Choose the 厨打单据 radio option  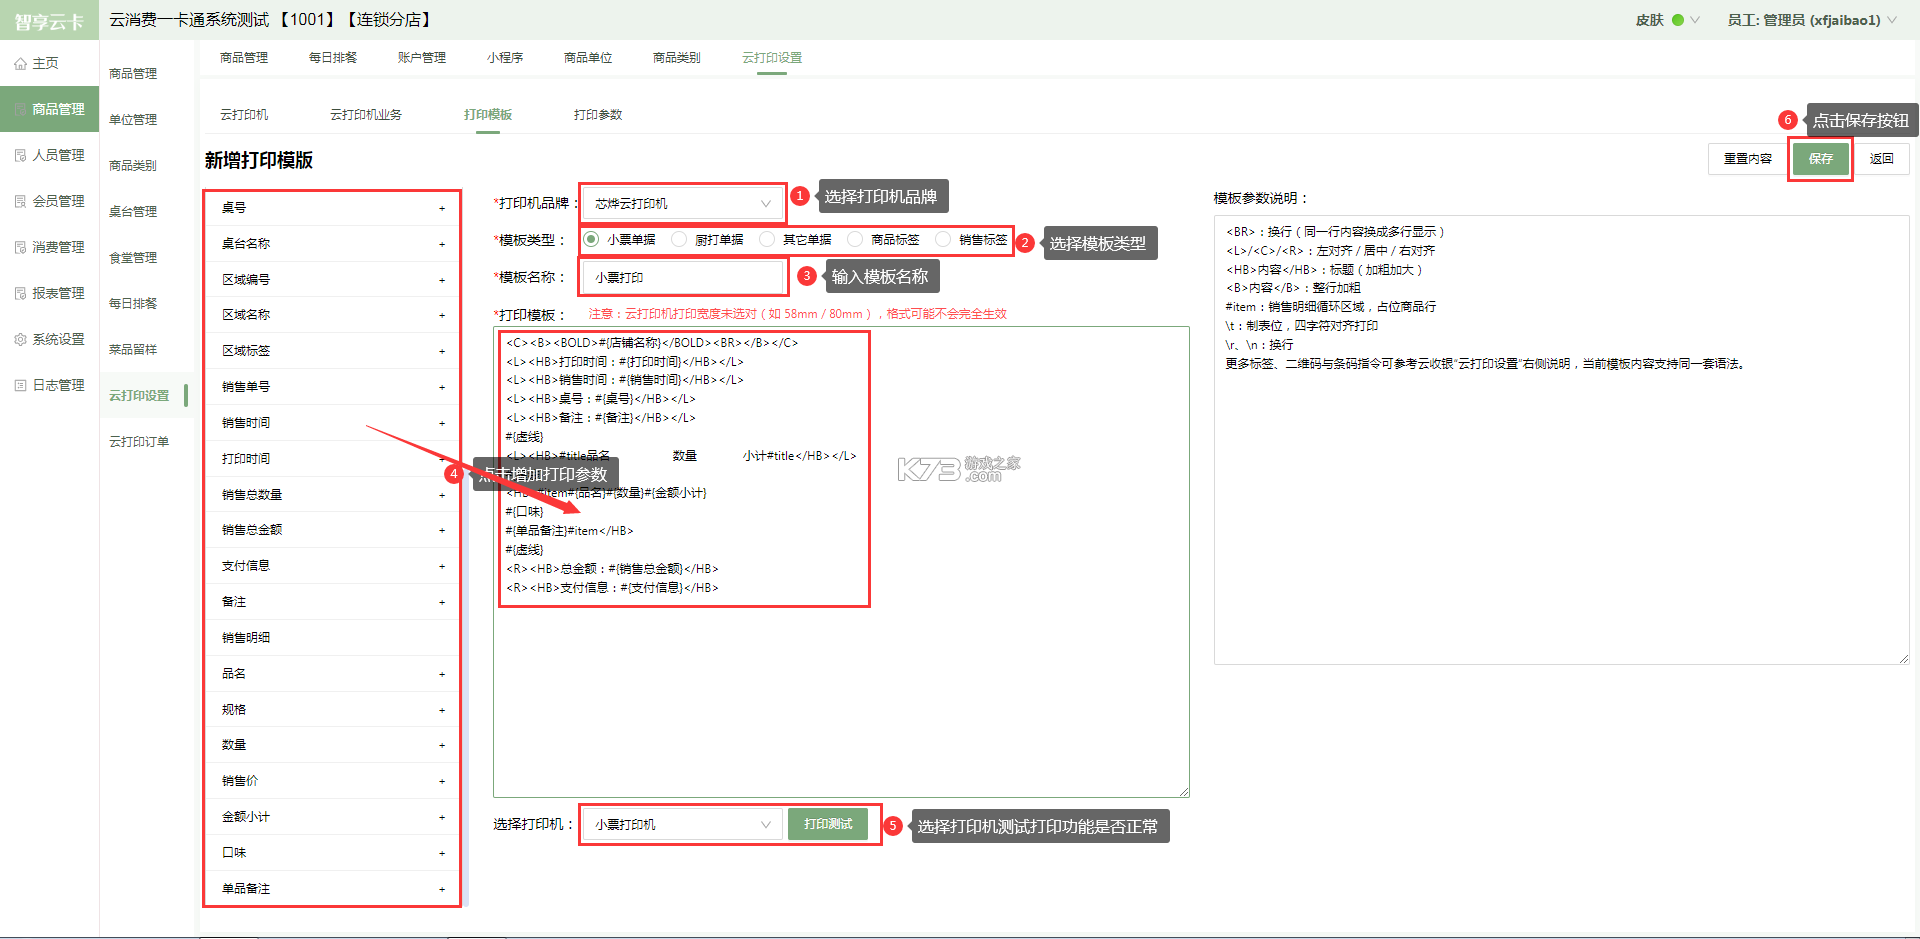(x=680, y=240)
